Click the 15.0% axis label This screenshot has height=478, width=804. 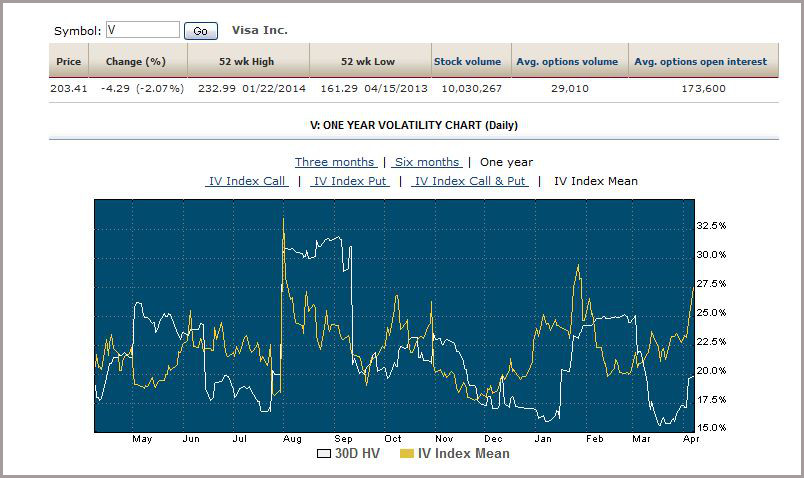click(x=711, y=427)
